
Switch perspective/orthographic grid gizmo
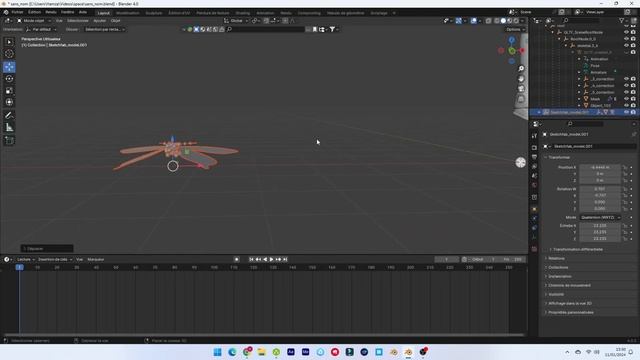click(x=521, y=99)
